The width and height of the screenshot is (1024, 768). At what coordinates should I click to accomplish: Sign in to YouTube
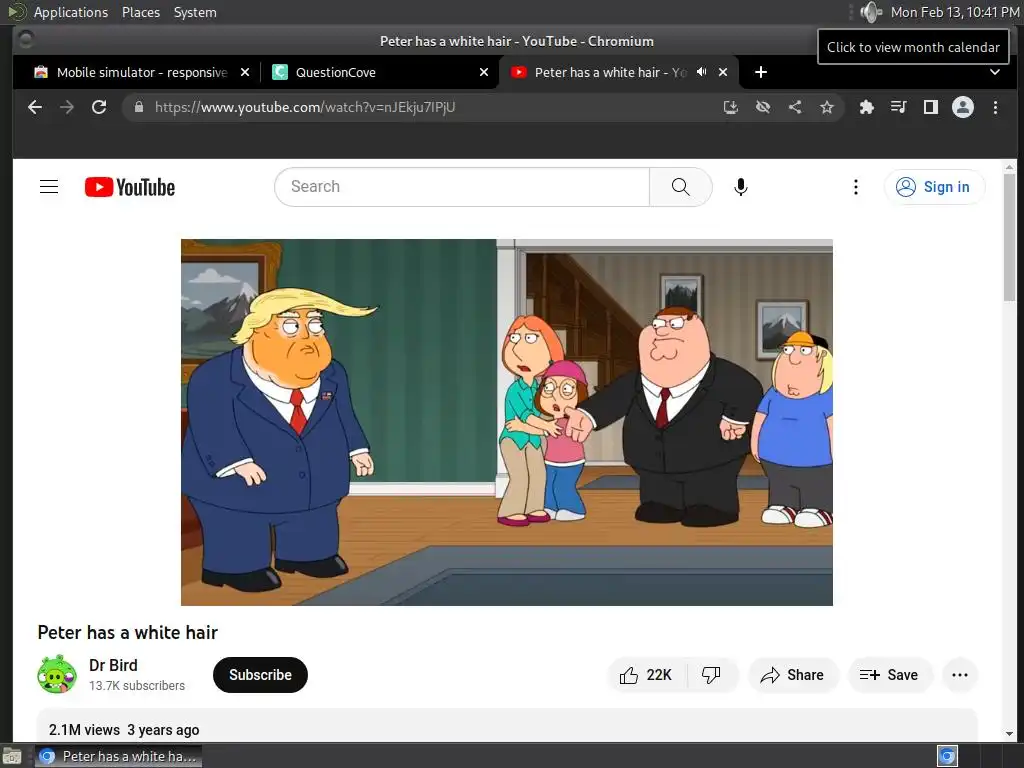click(x=934, y=187)
